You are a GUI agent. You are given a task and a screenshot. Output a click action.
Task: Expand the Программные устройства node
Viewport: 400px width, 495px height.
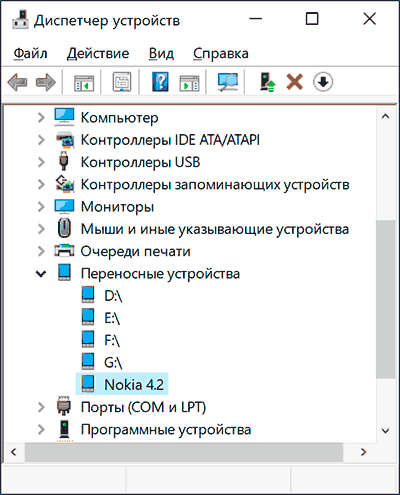pos(41,429)
